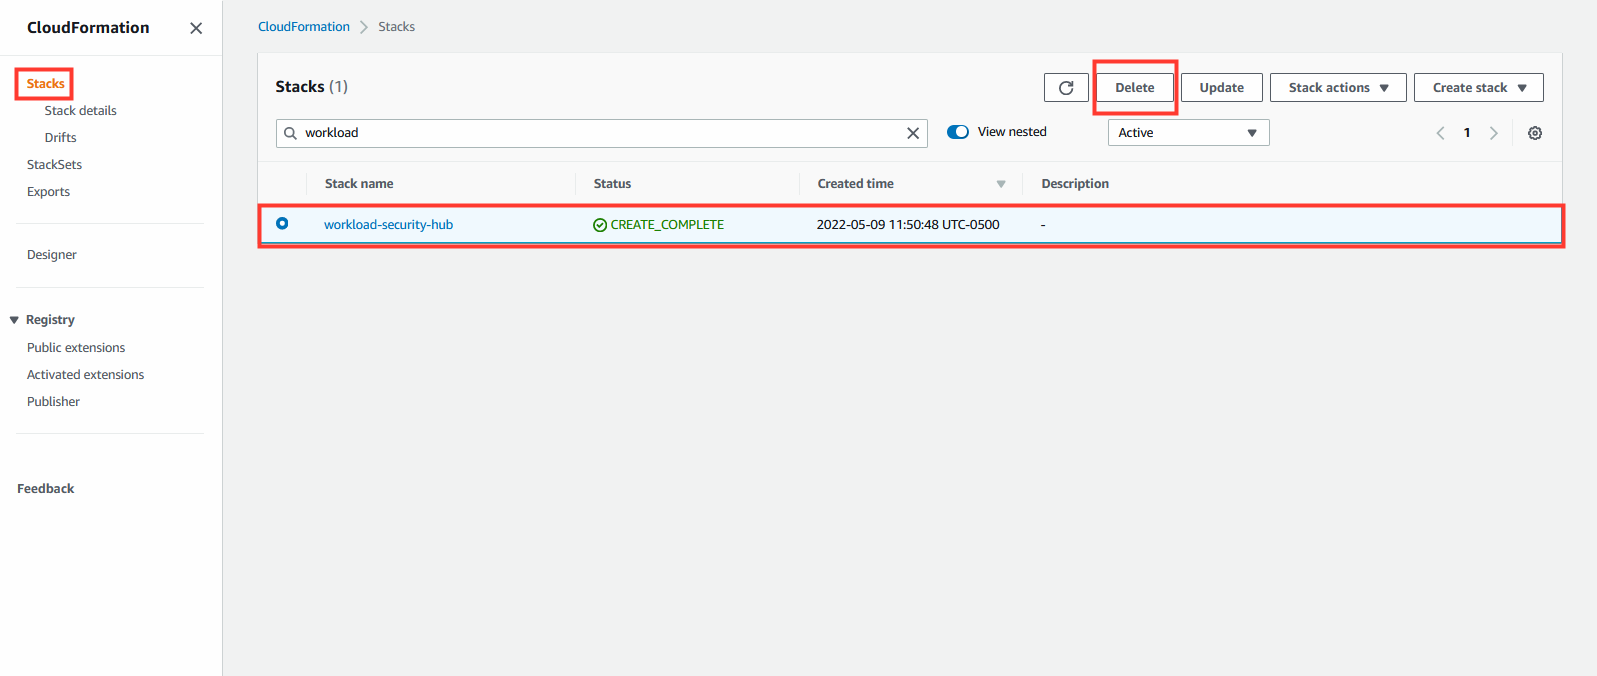The width and height of the screenshot is (1597, 676).
Task: Open StackSets in the sidebar
Action: [54, 165]
